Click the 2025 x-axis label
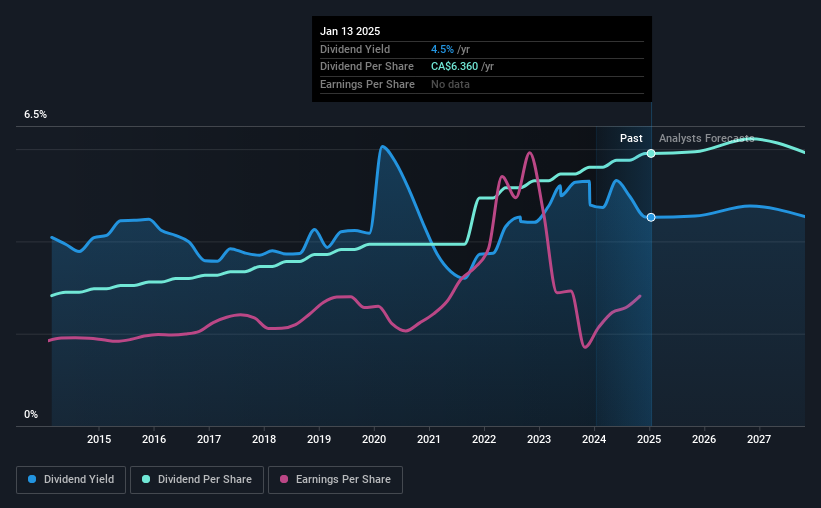 click(649, 439)
